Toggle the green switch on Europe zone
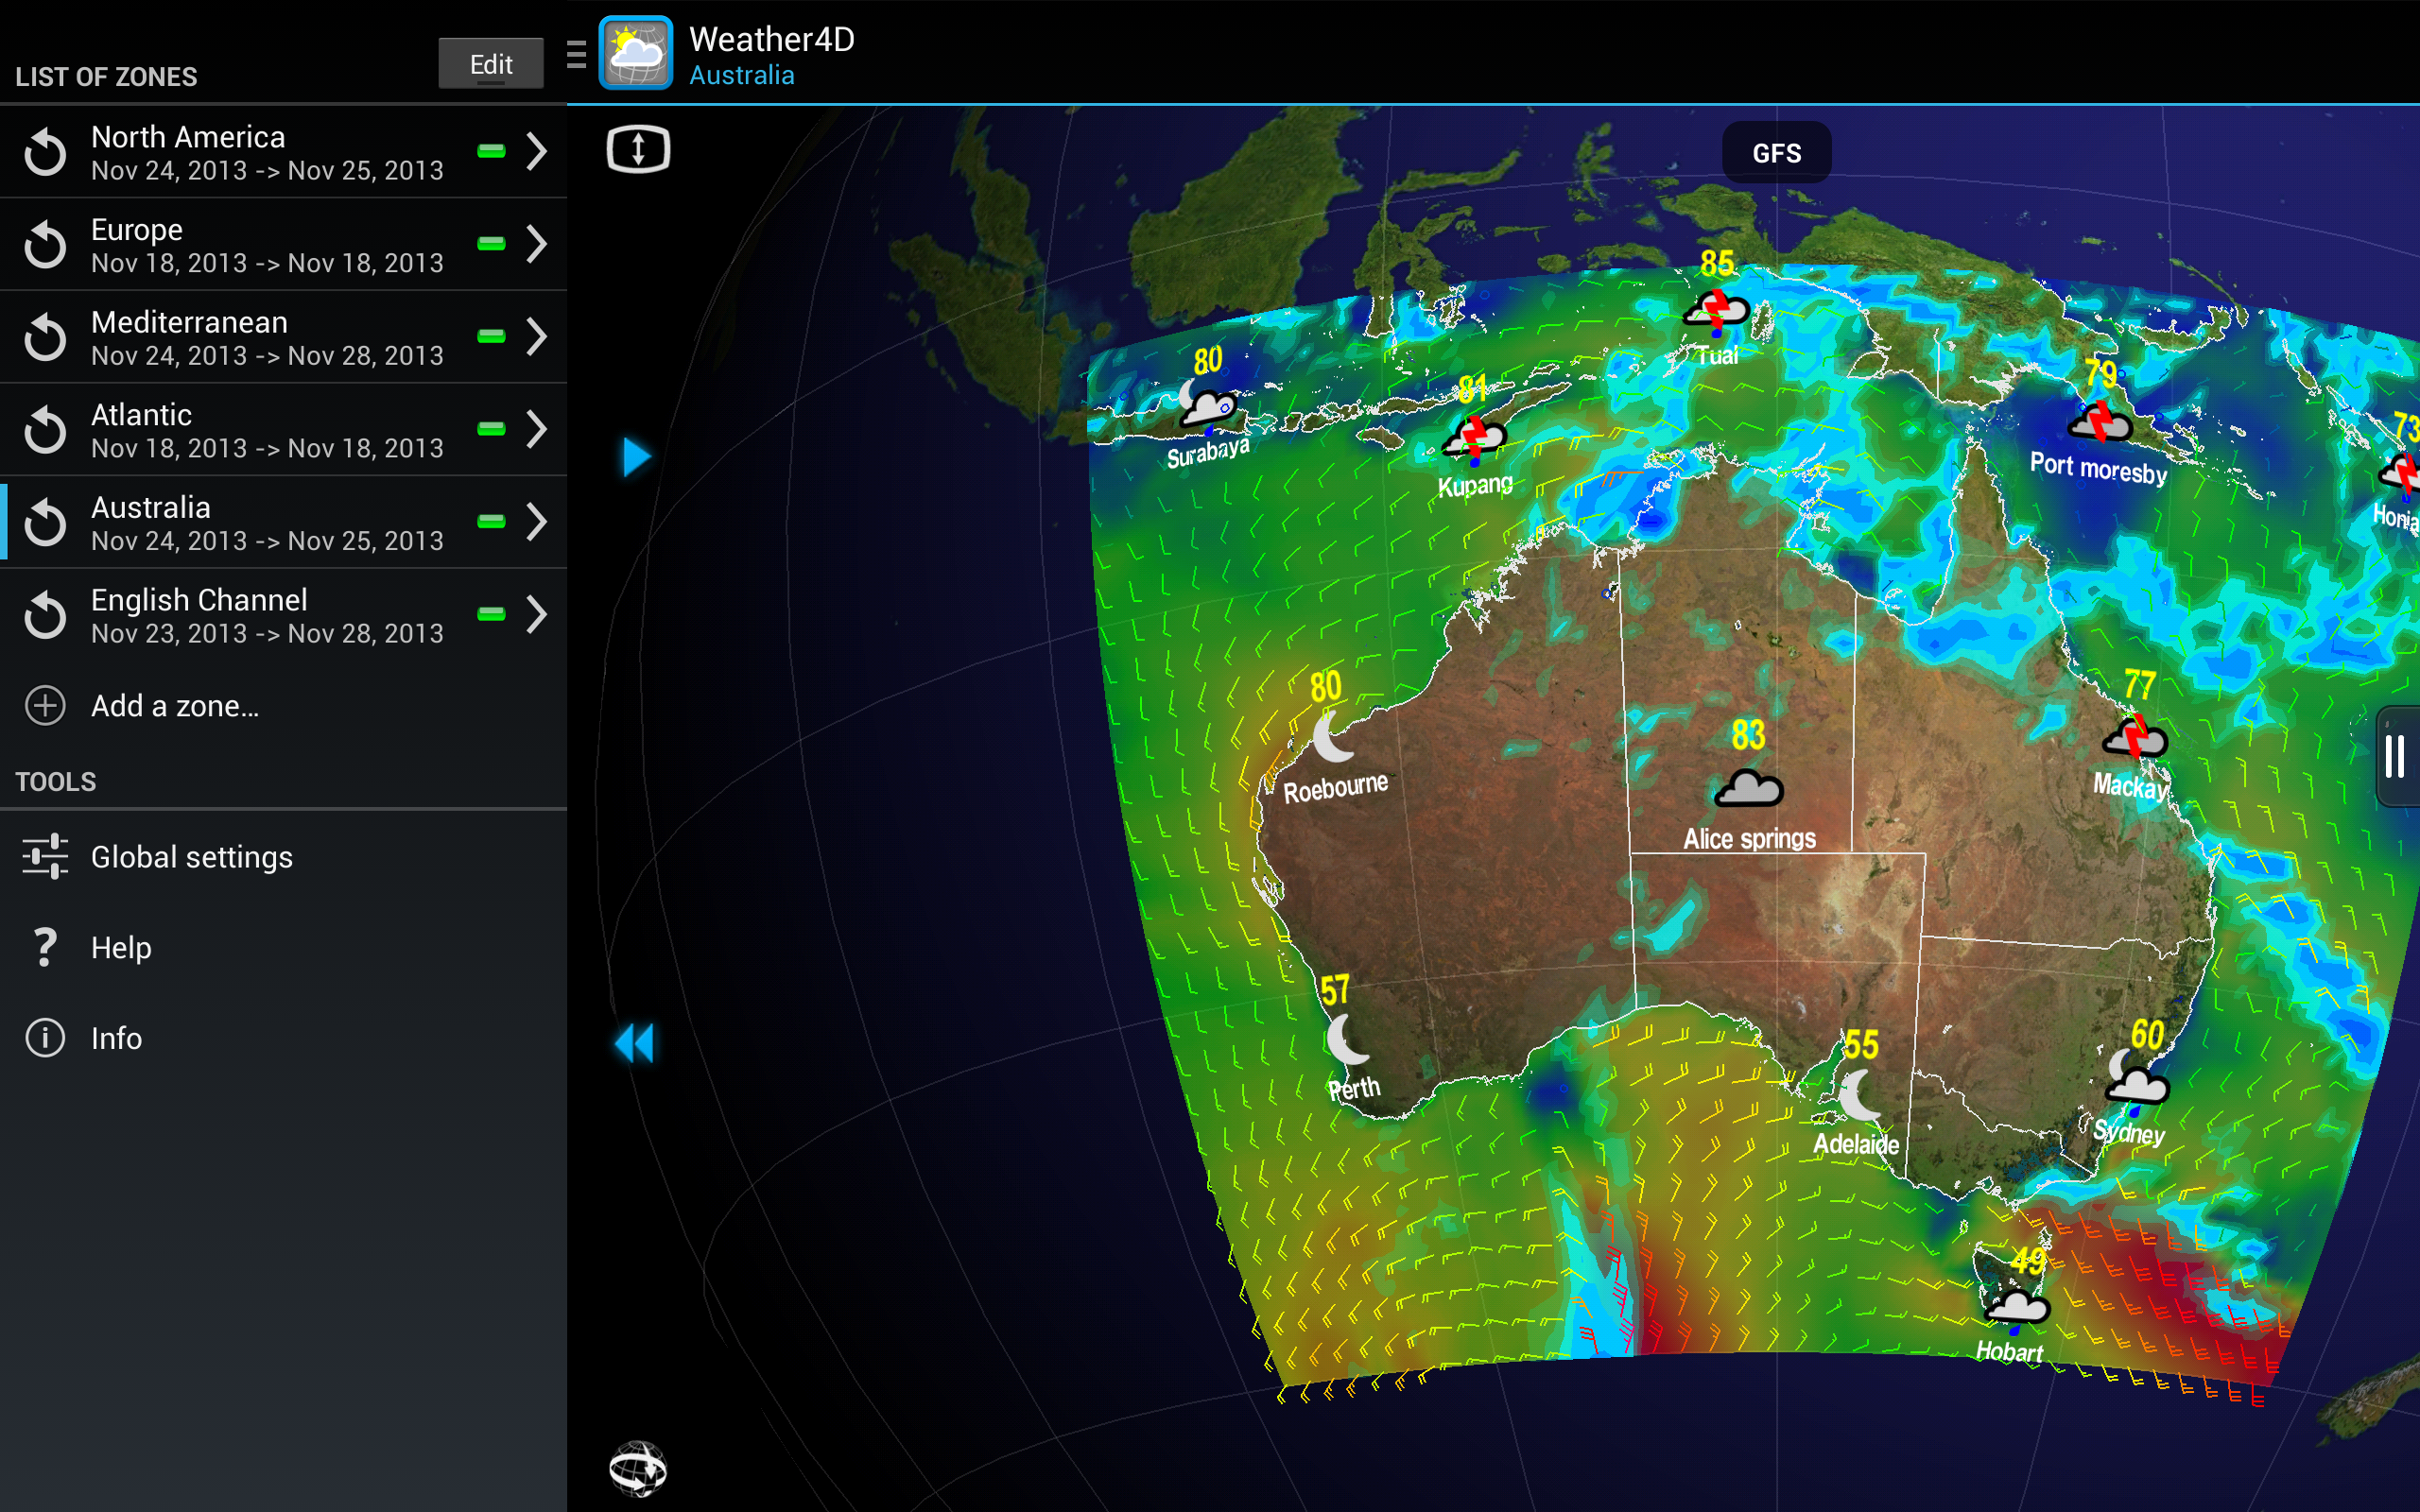The height and width of the screenshot is (1512, 2420). pos(491,244)
